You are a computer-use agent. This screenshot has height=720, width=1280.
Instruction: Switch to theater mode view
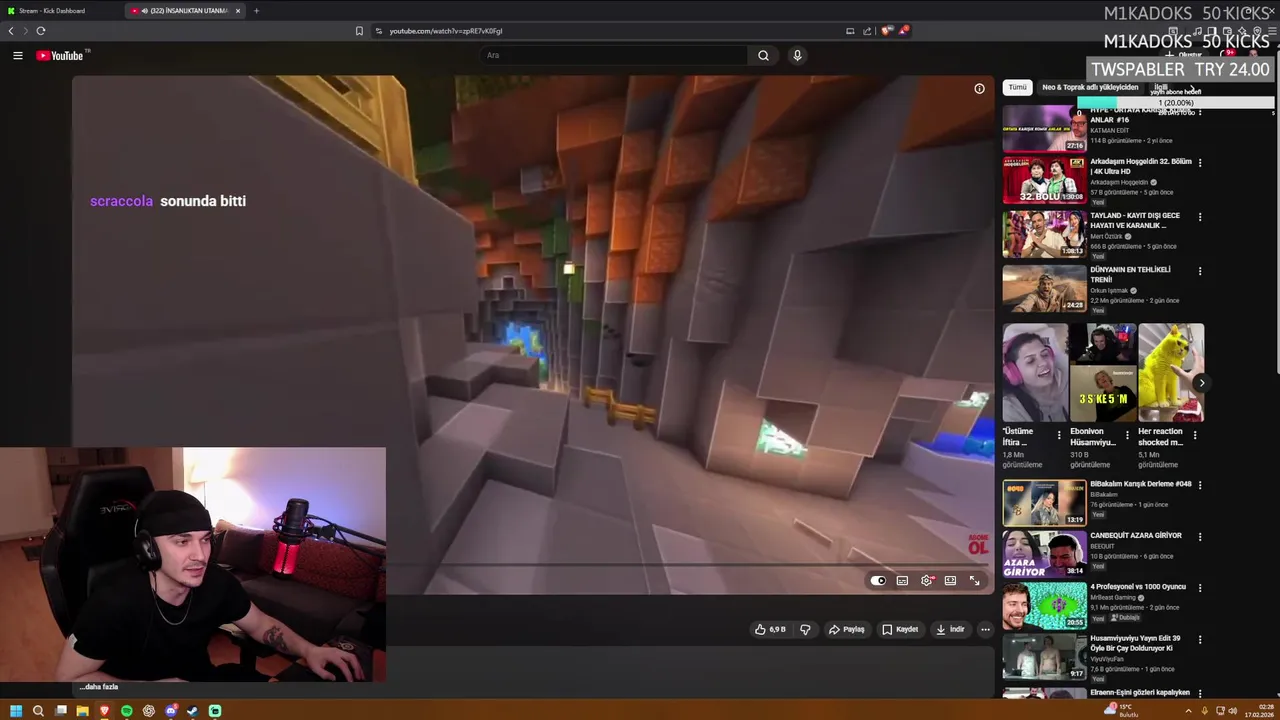[950, 580]
